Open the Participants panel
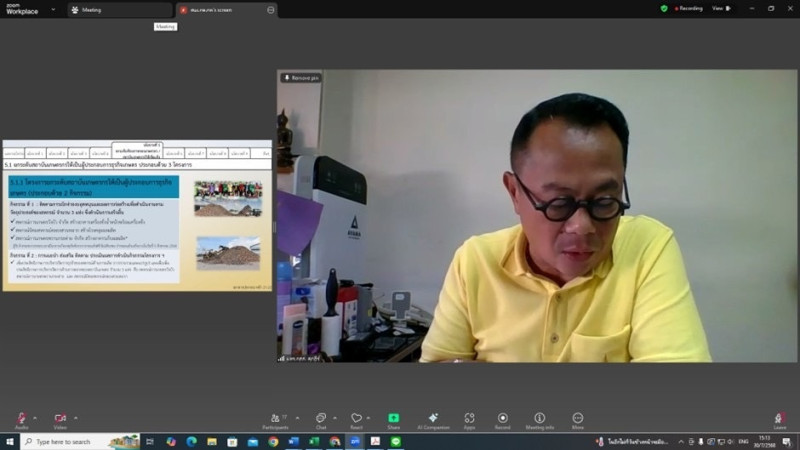800x450 pixels. coord(275,419)
